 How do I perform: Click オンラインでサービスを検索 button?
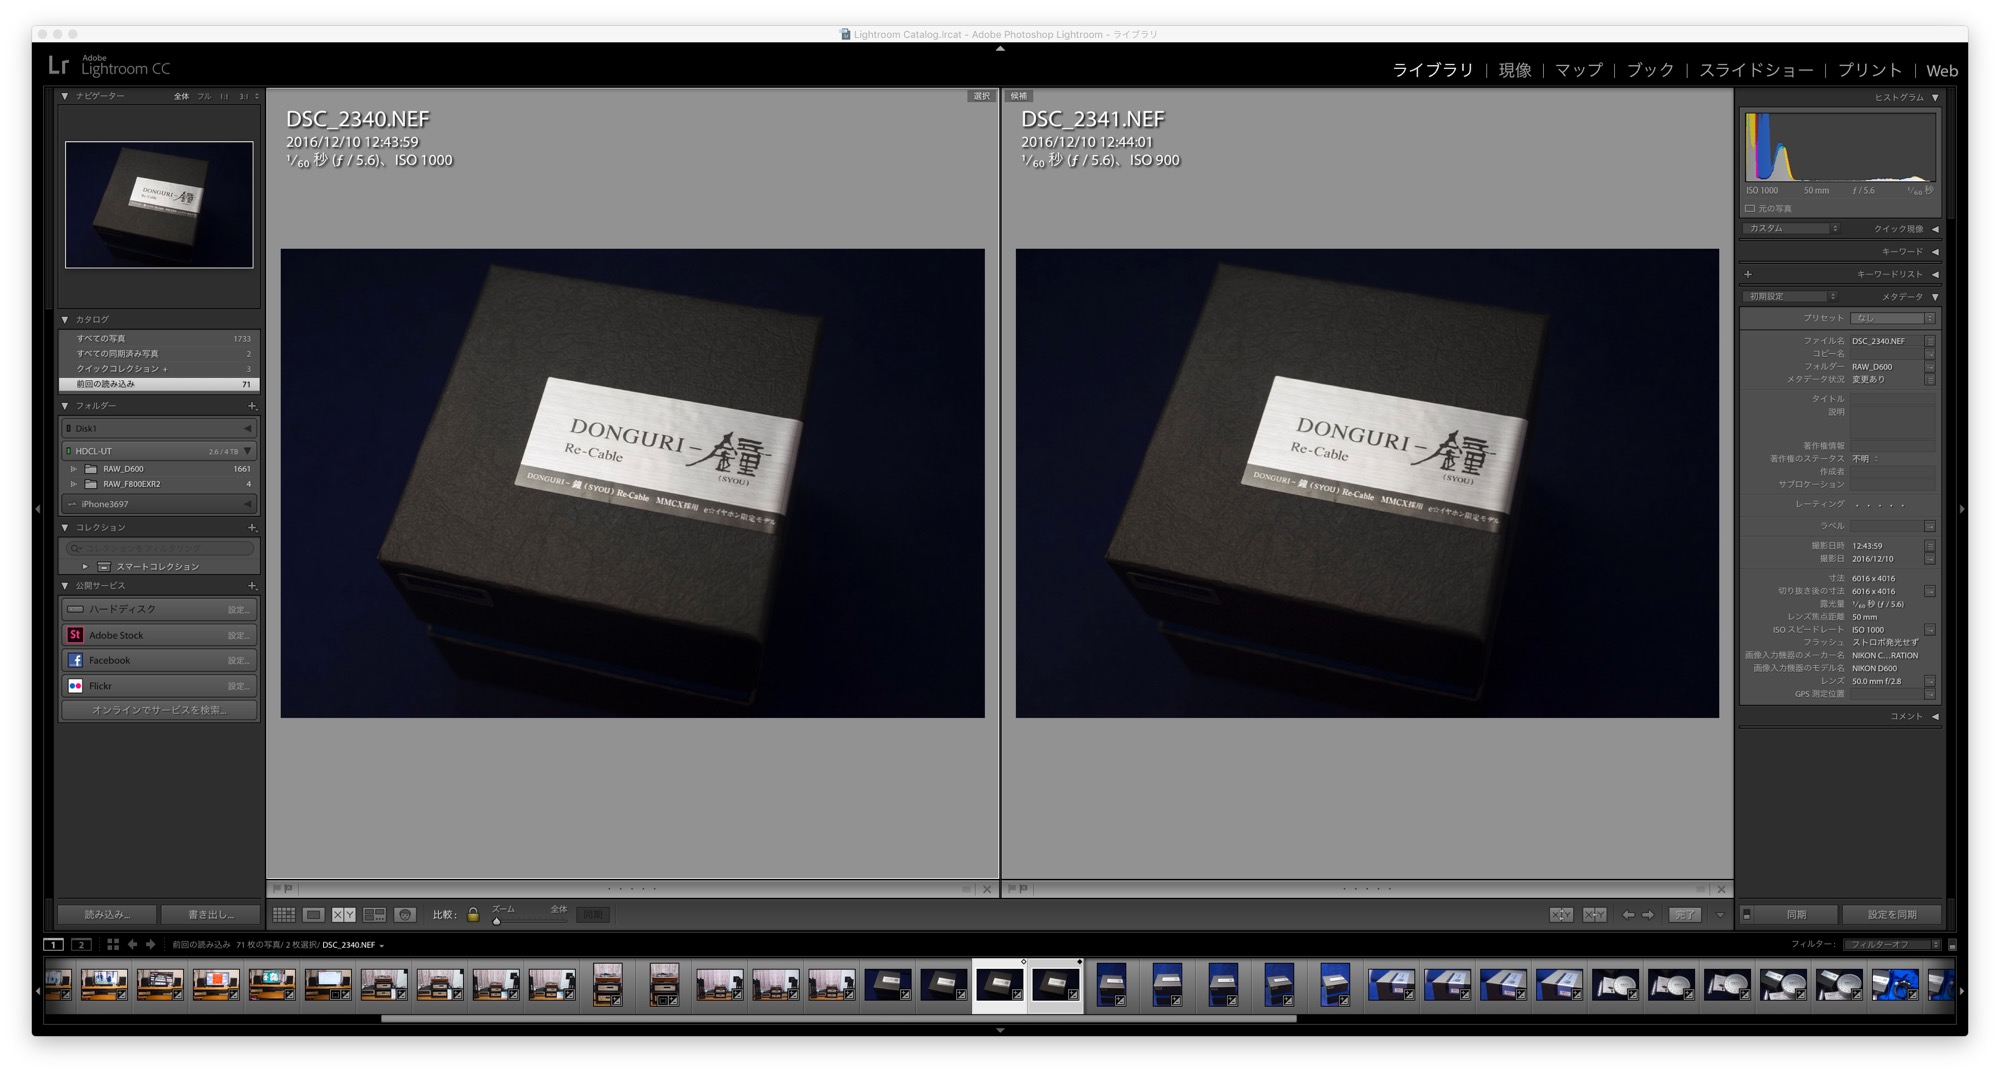[159, 710]
